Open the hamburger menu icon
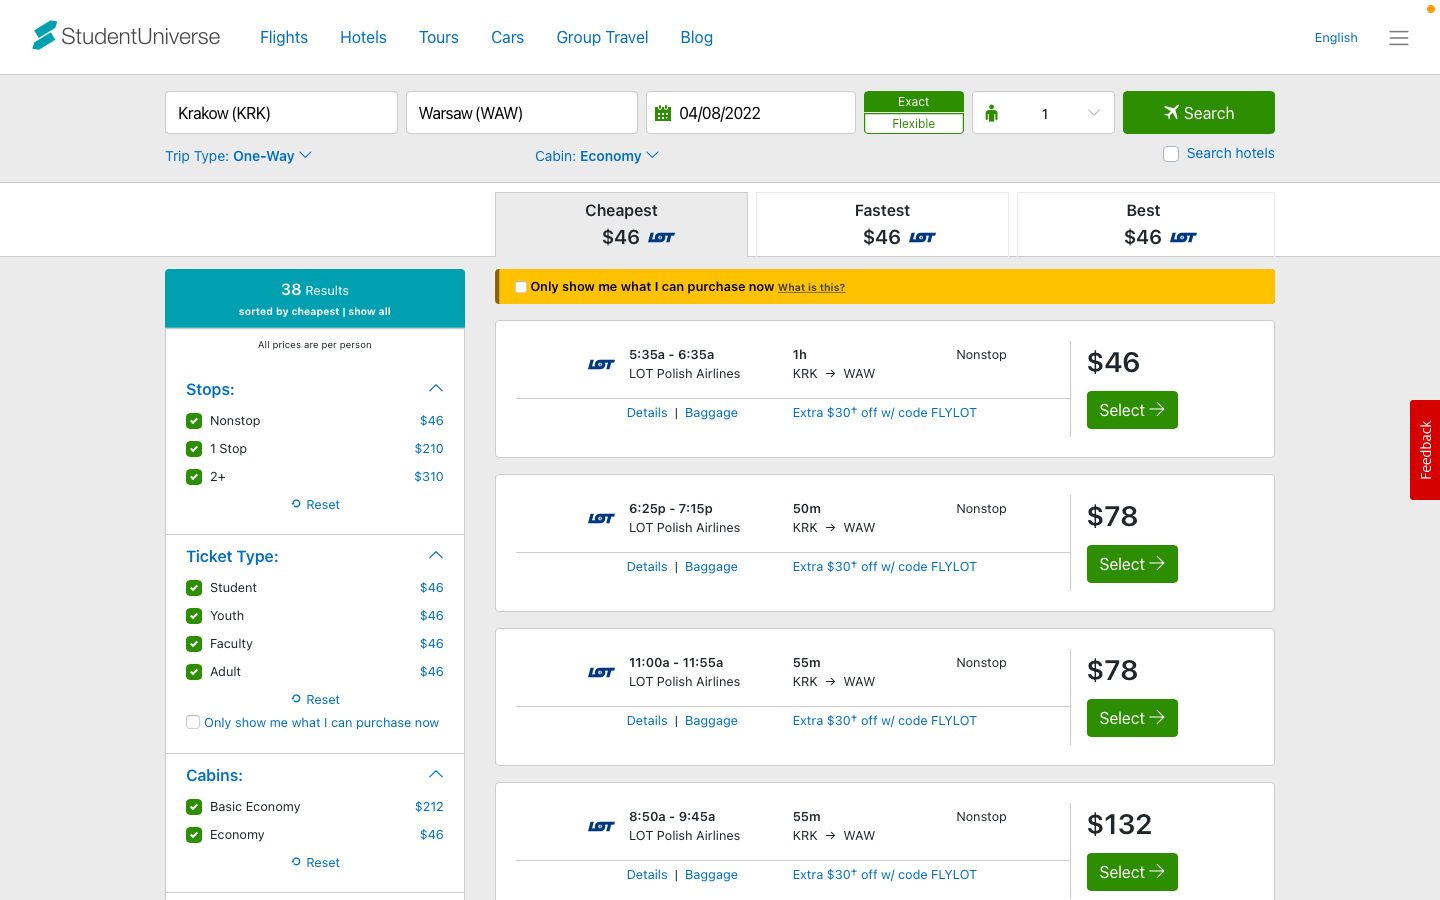Image resolution: width=1440 pixels, height=900 pixels. pos(1399,38)
